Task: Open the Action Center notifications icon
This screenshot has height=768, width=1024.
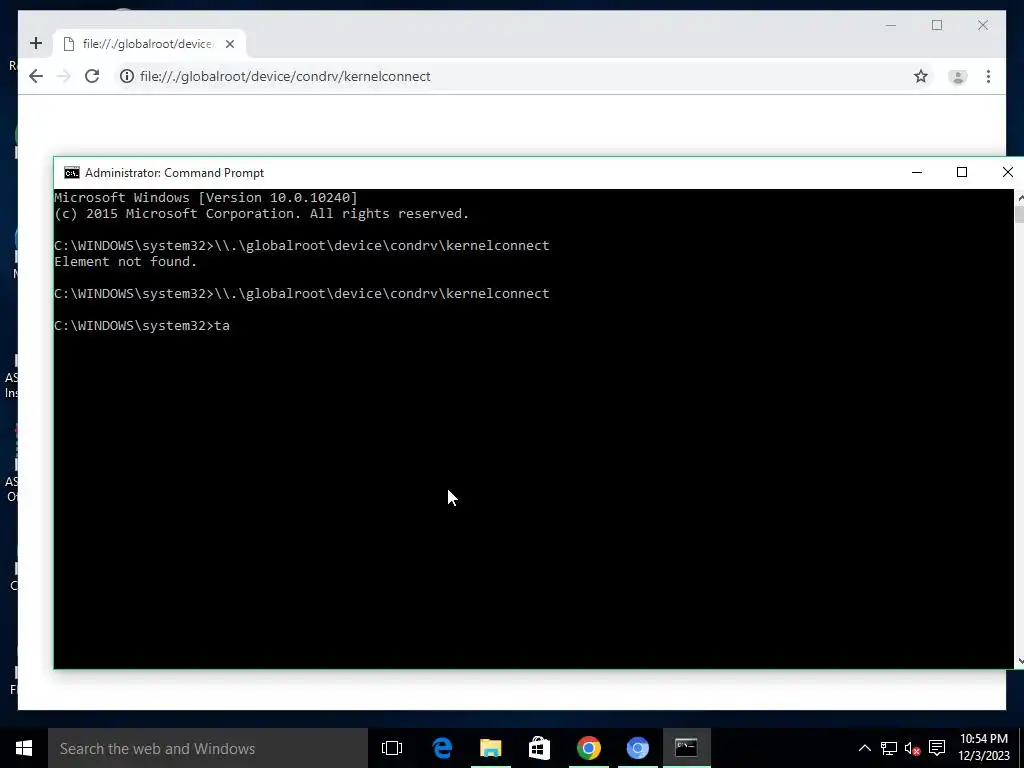Action: (937, 748)
